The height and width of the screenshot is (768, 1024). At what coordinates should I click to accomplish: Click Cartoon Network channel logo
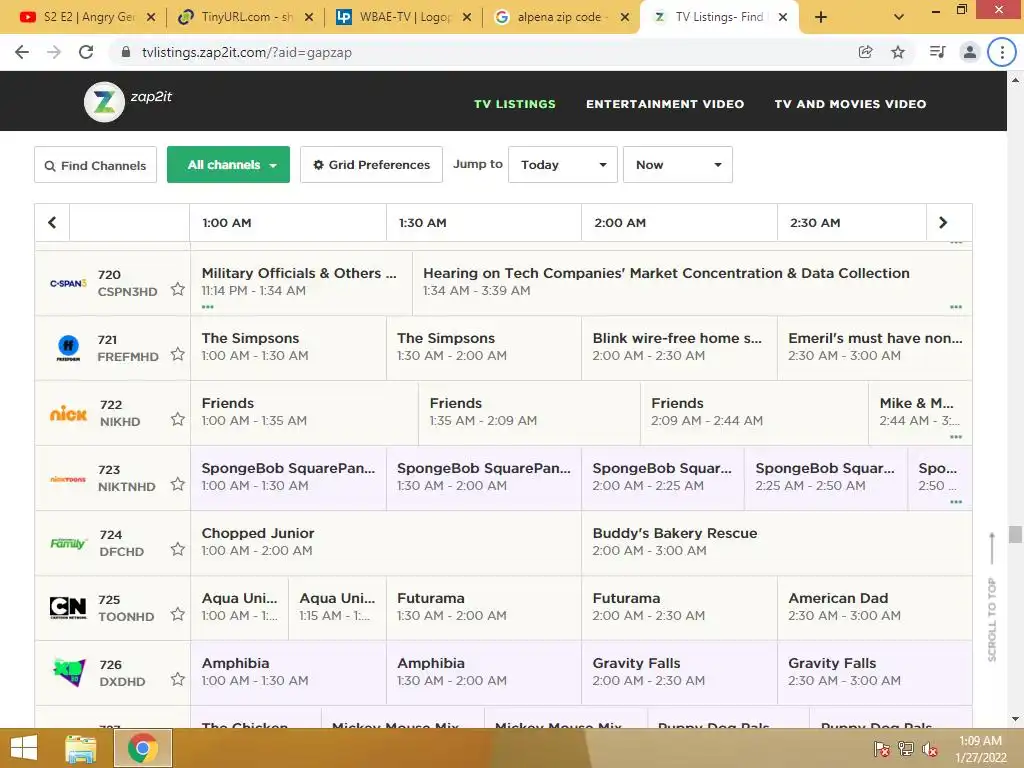pyautogui.click(x=68, y=608)
